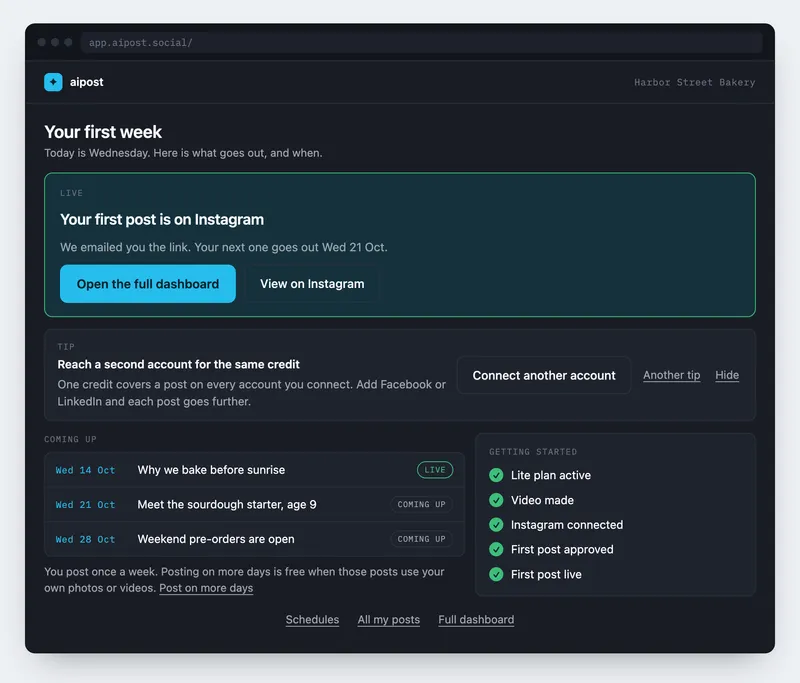Click the Video made label

click(x=542, y=500)
